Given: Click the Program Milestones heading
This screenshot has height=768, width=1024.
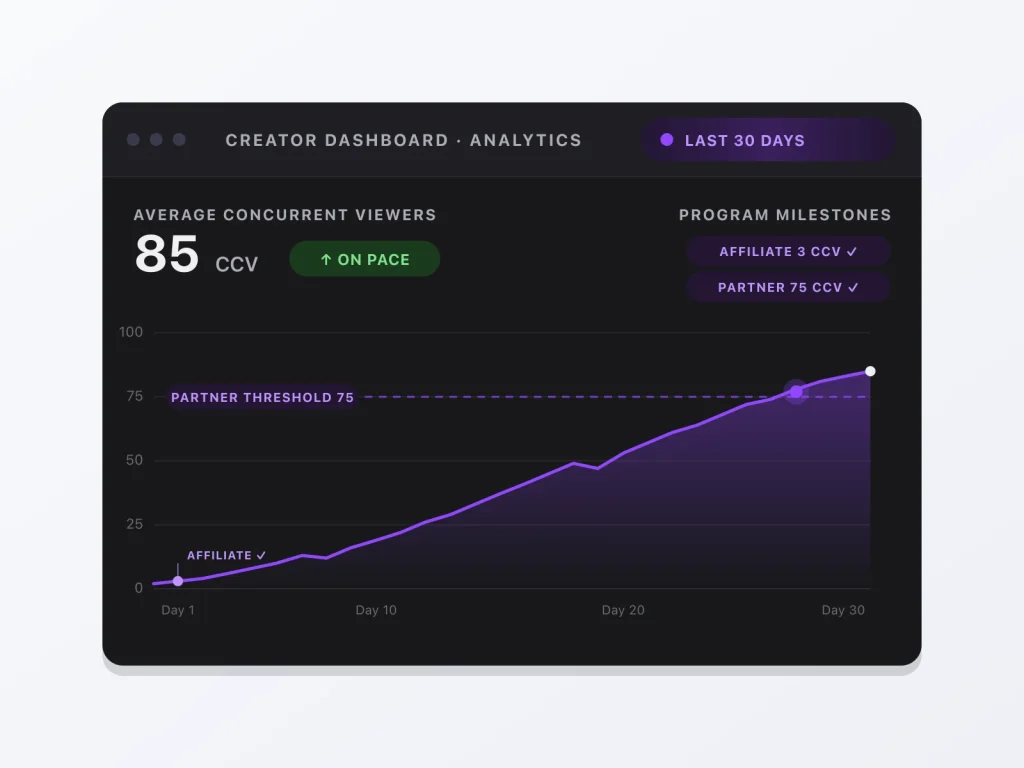Looking at the screenshot, I should coord(785,215).
